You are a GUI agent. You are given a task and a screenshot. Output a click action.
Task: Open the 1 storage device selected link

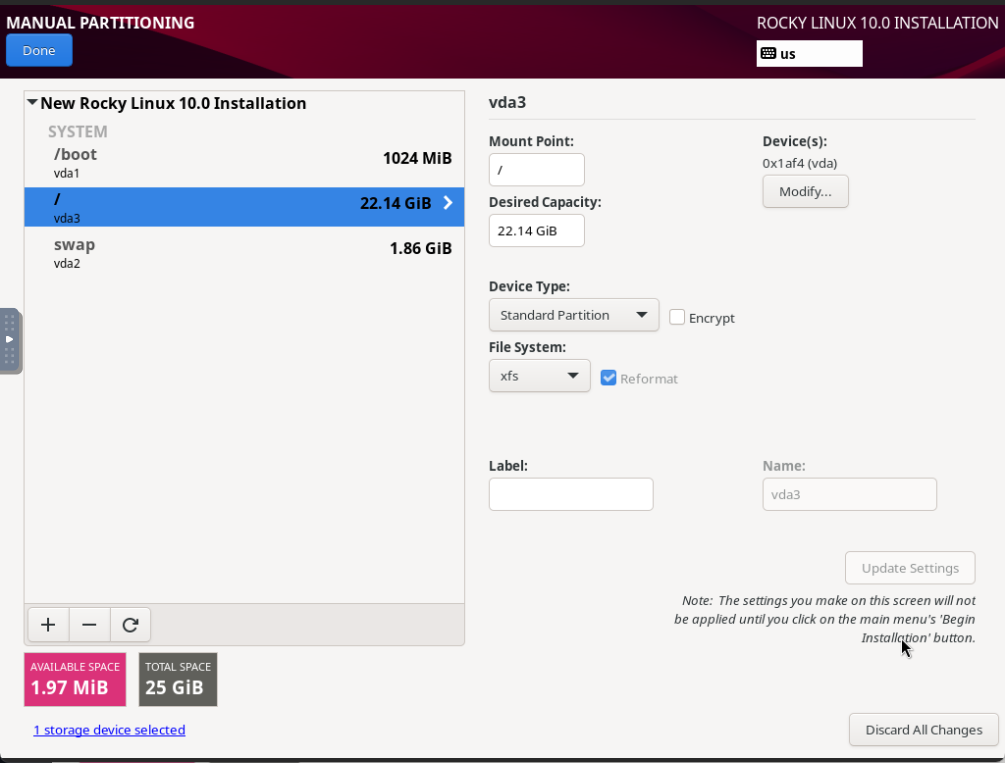(110, 730)
